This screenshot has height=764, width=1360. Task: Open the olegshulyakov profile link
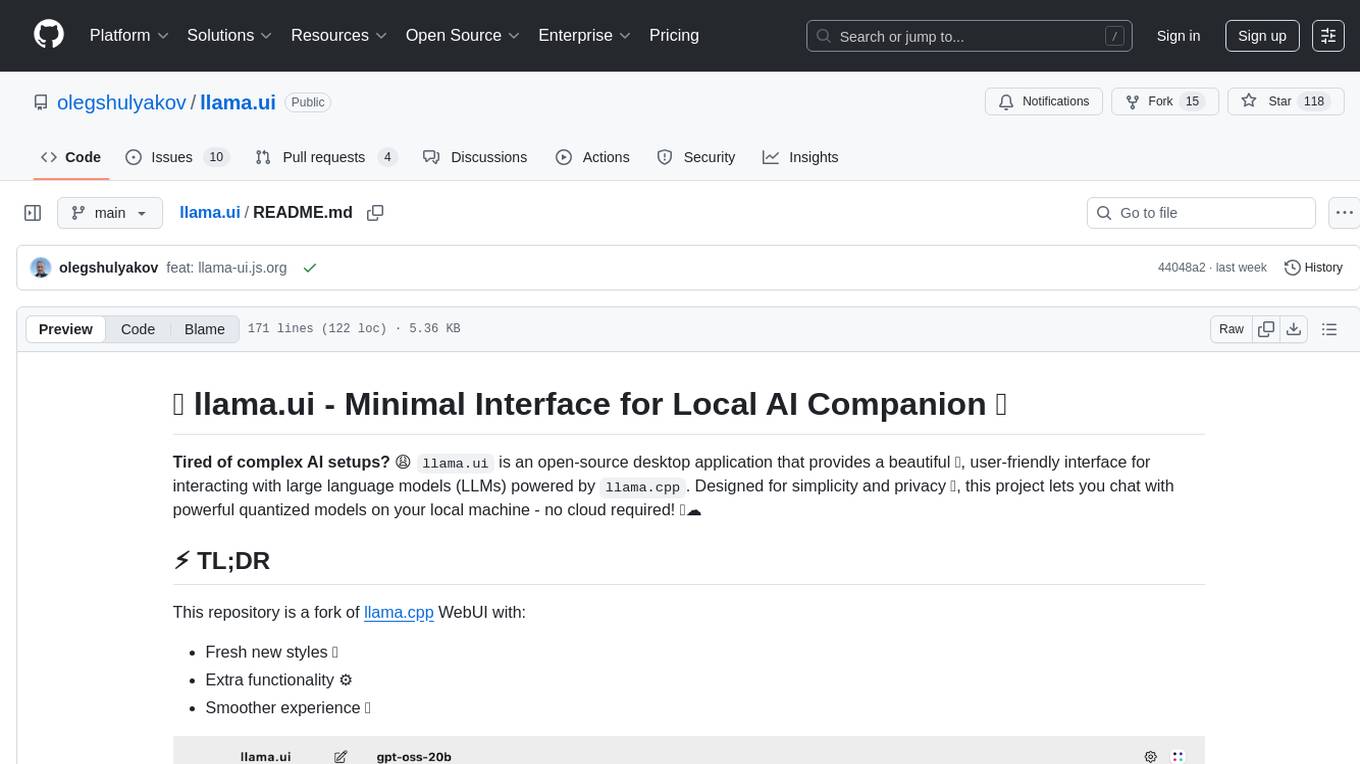(122, 102)
